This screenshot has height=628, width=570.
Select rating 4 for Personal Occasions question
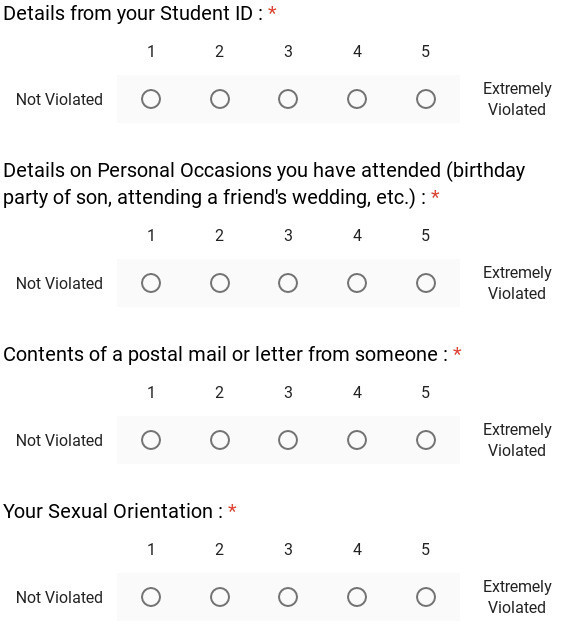coord(357,283)
